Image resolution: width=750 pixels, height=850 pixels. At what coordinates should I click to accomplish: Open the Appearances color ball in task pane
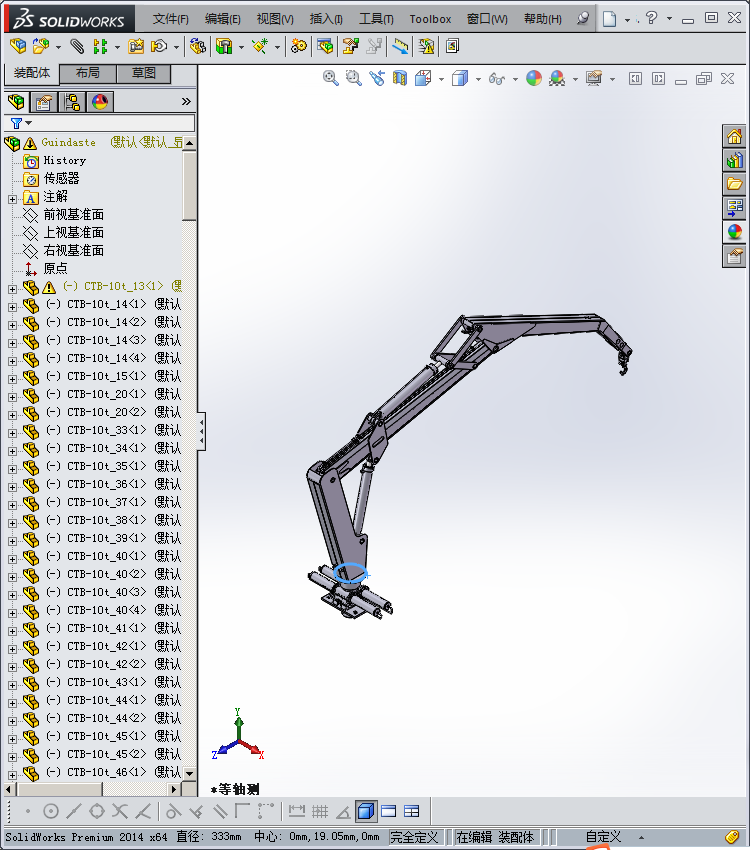pyautogui.click(x=735, y=232)
